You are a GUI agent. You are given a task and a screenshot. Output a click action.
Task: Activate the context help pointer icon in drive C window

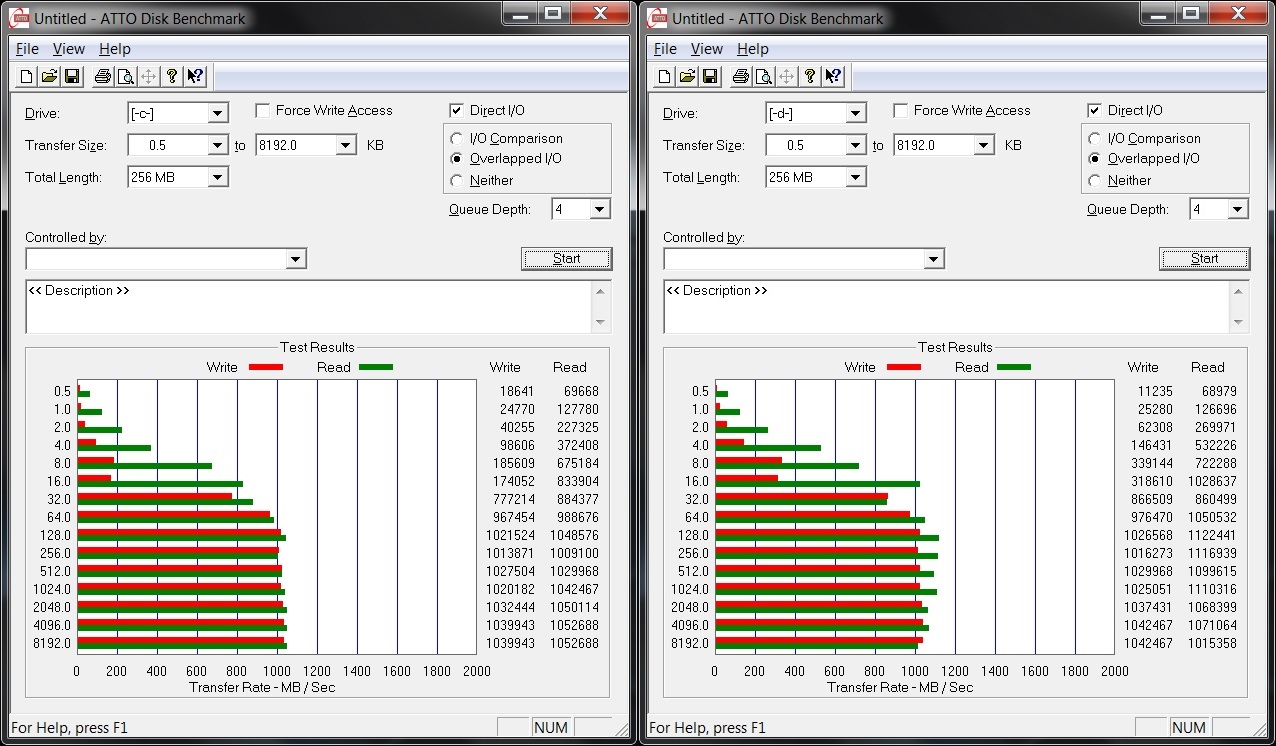coord(195,76)
